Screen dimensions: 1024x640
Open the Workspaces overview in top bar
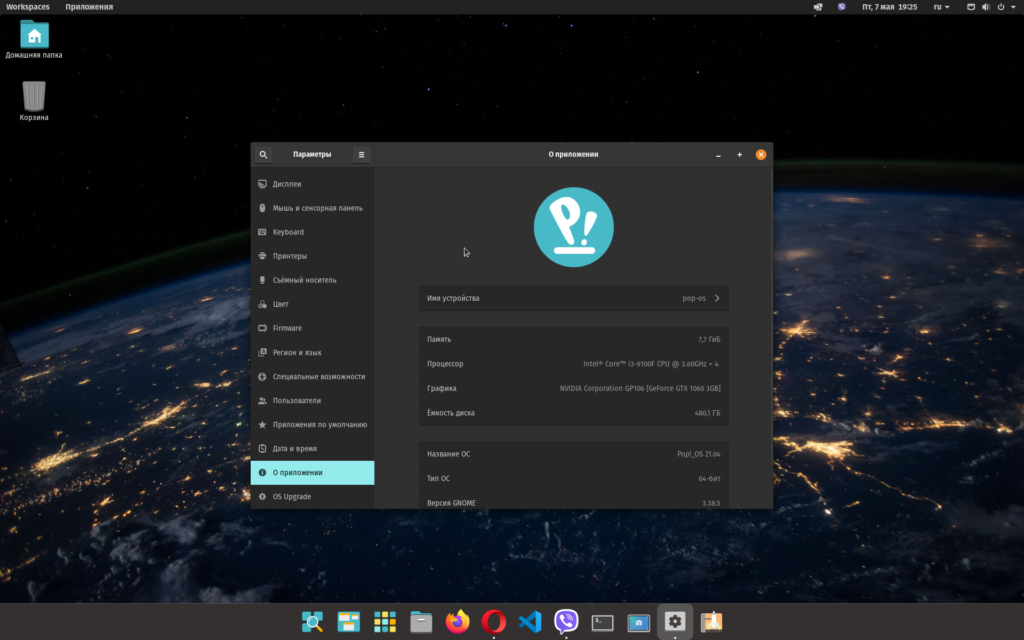click(27, 7)
